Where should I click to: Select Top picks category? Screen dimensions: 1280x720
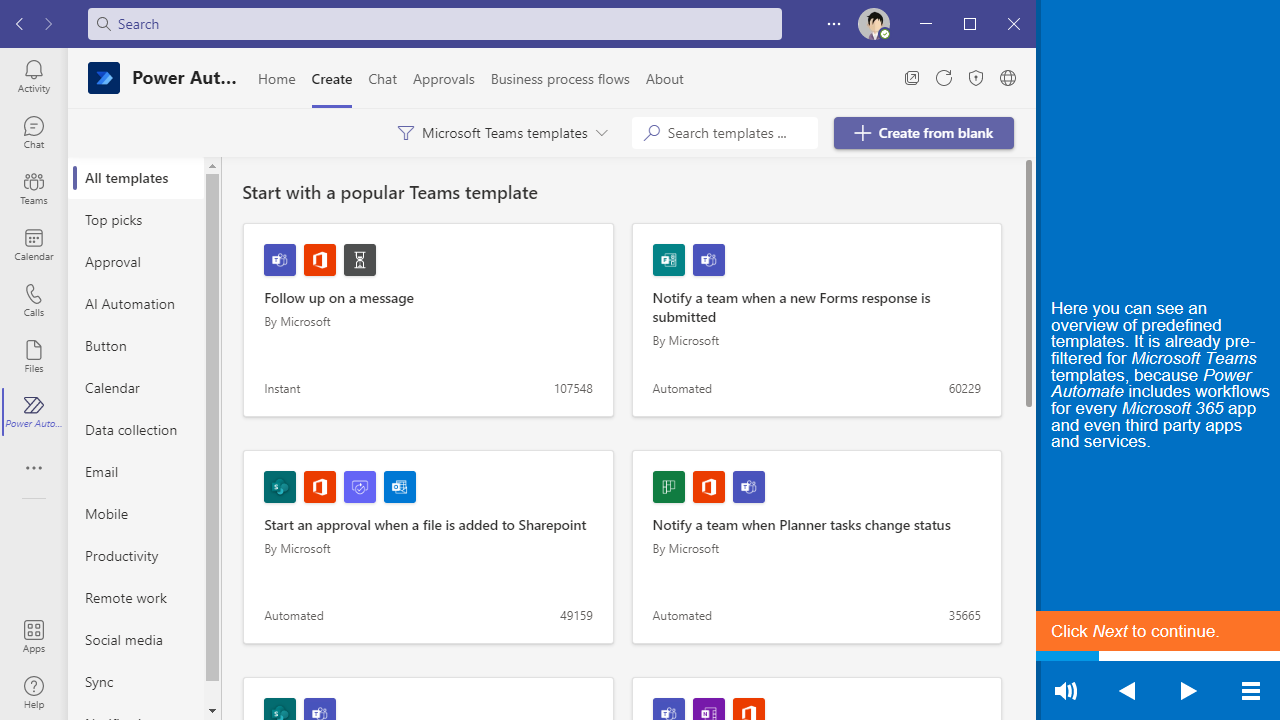click(x=138, y=220)
